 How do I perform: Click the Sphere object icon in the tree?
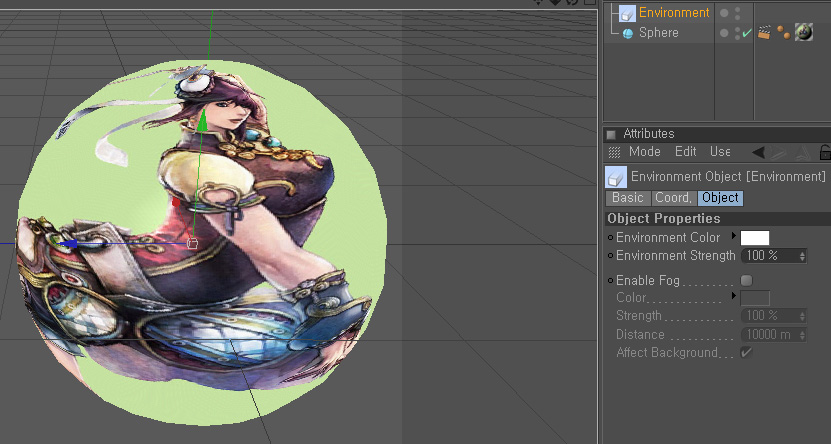tap(626, 33)
